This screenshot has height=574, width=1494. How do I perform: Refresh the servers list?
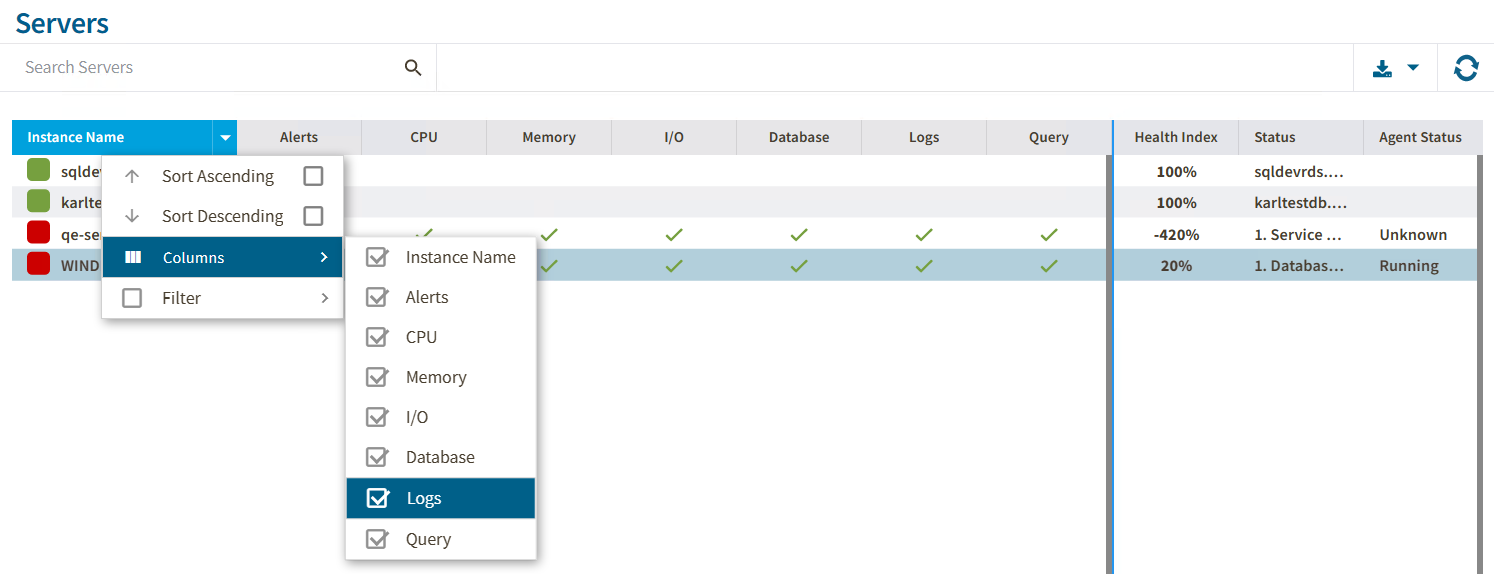[1466, 68]
